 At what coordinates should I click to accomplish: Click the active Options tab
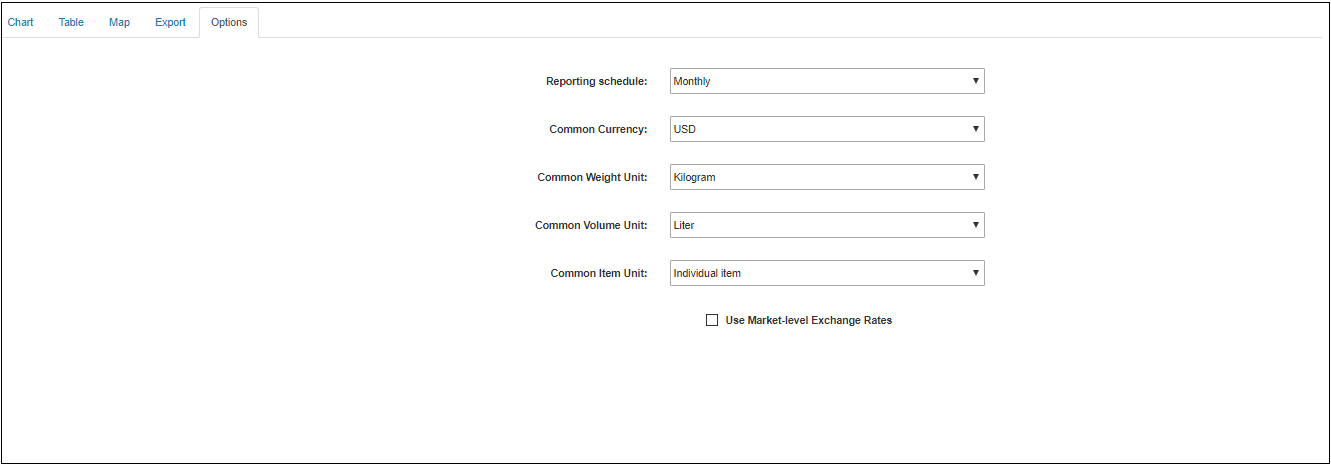coord(229,22)
